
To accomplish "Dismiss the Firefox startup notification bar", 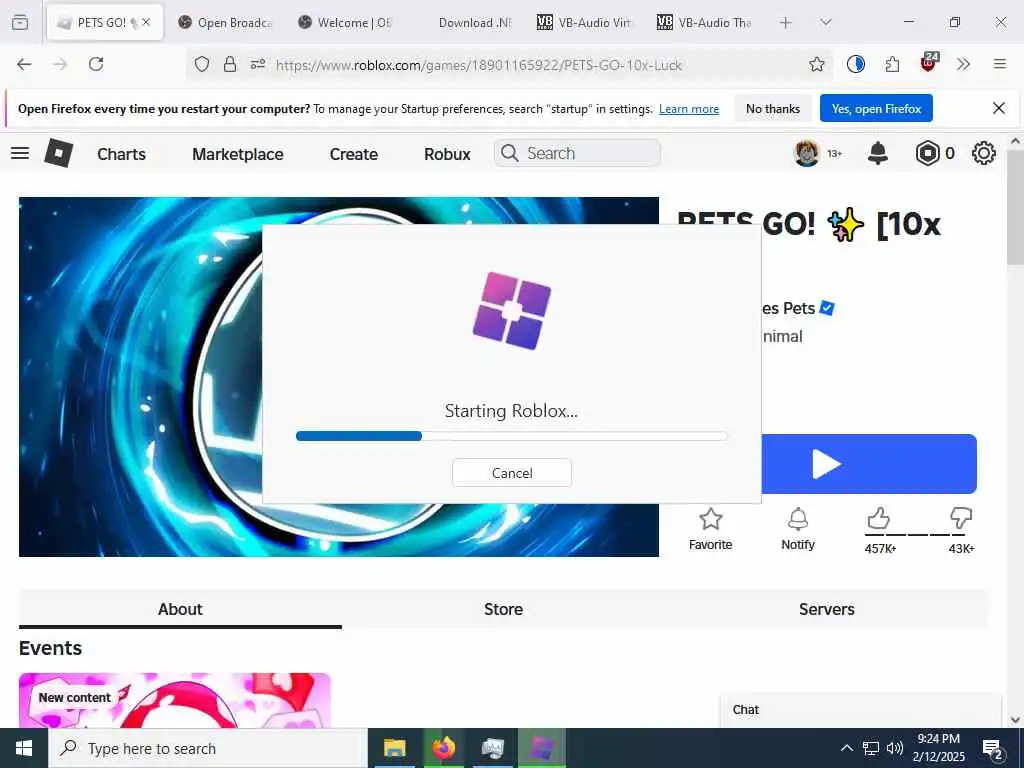I will click(999, 108).
